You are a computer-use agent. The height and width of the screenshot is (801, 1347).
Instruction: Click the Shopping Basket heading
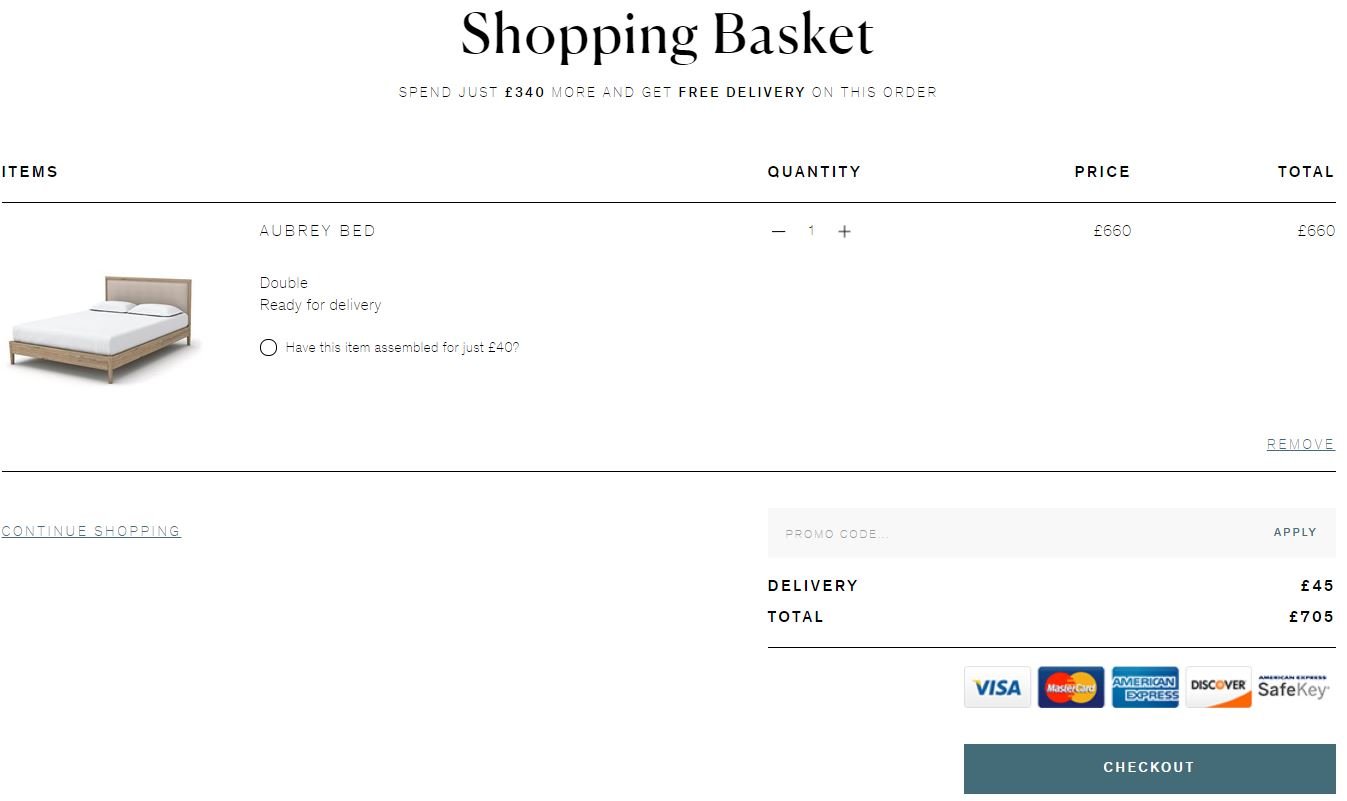pos(667,35)
